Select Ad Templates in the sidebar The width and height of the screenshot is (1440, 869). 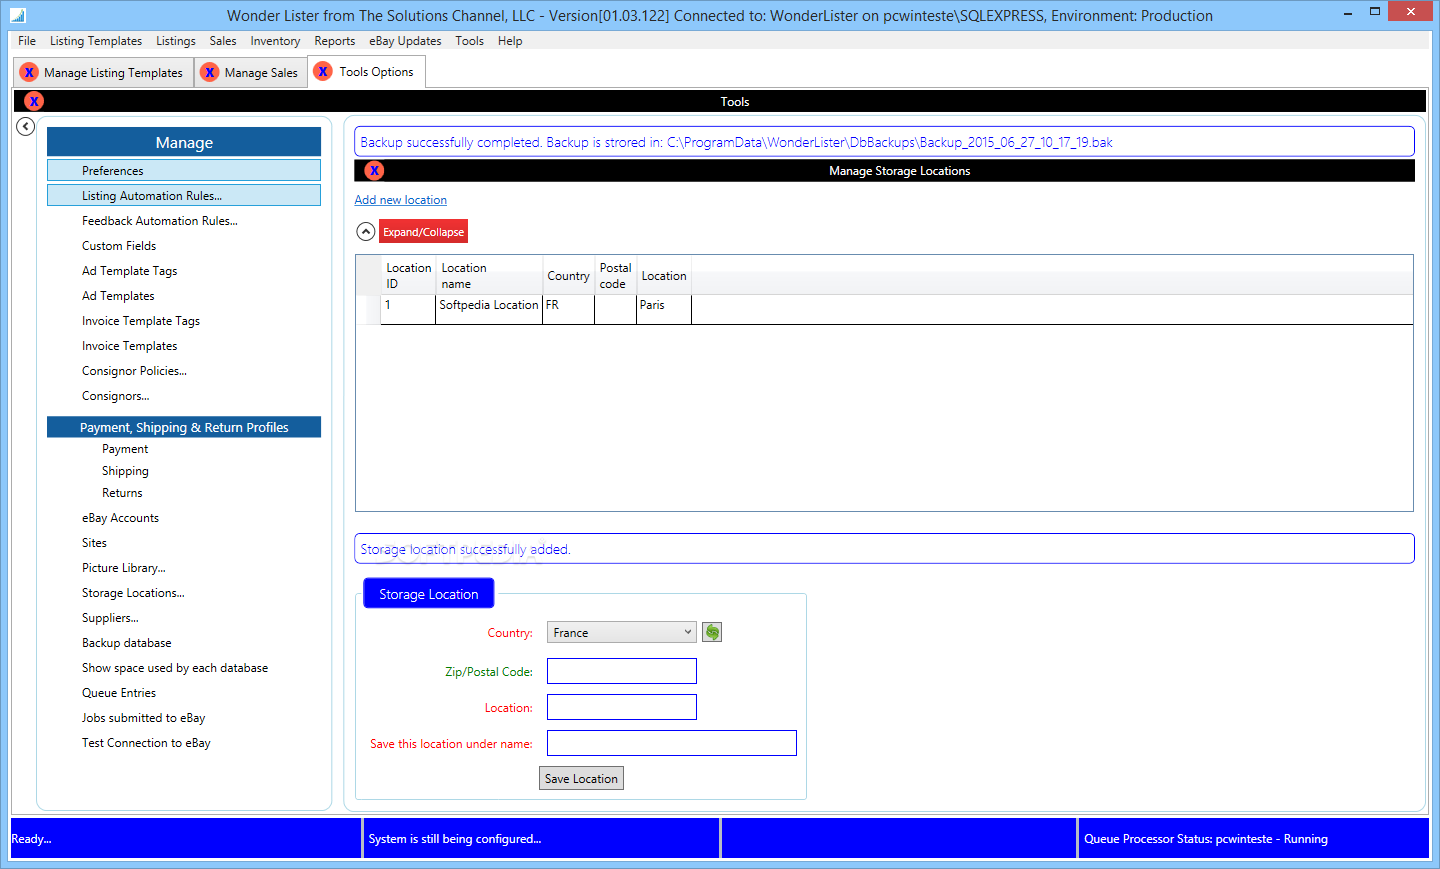tap(118, 296)
